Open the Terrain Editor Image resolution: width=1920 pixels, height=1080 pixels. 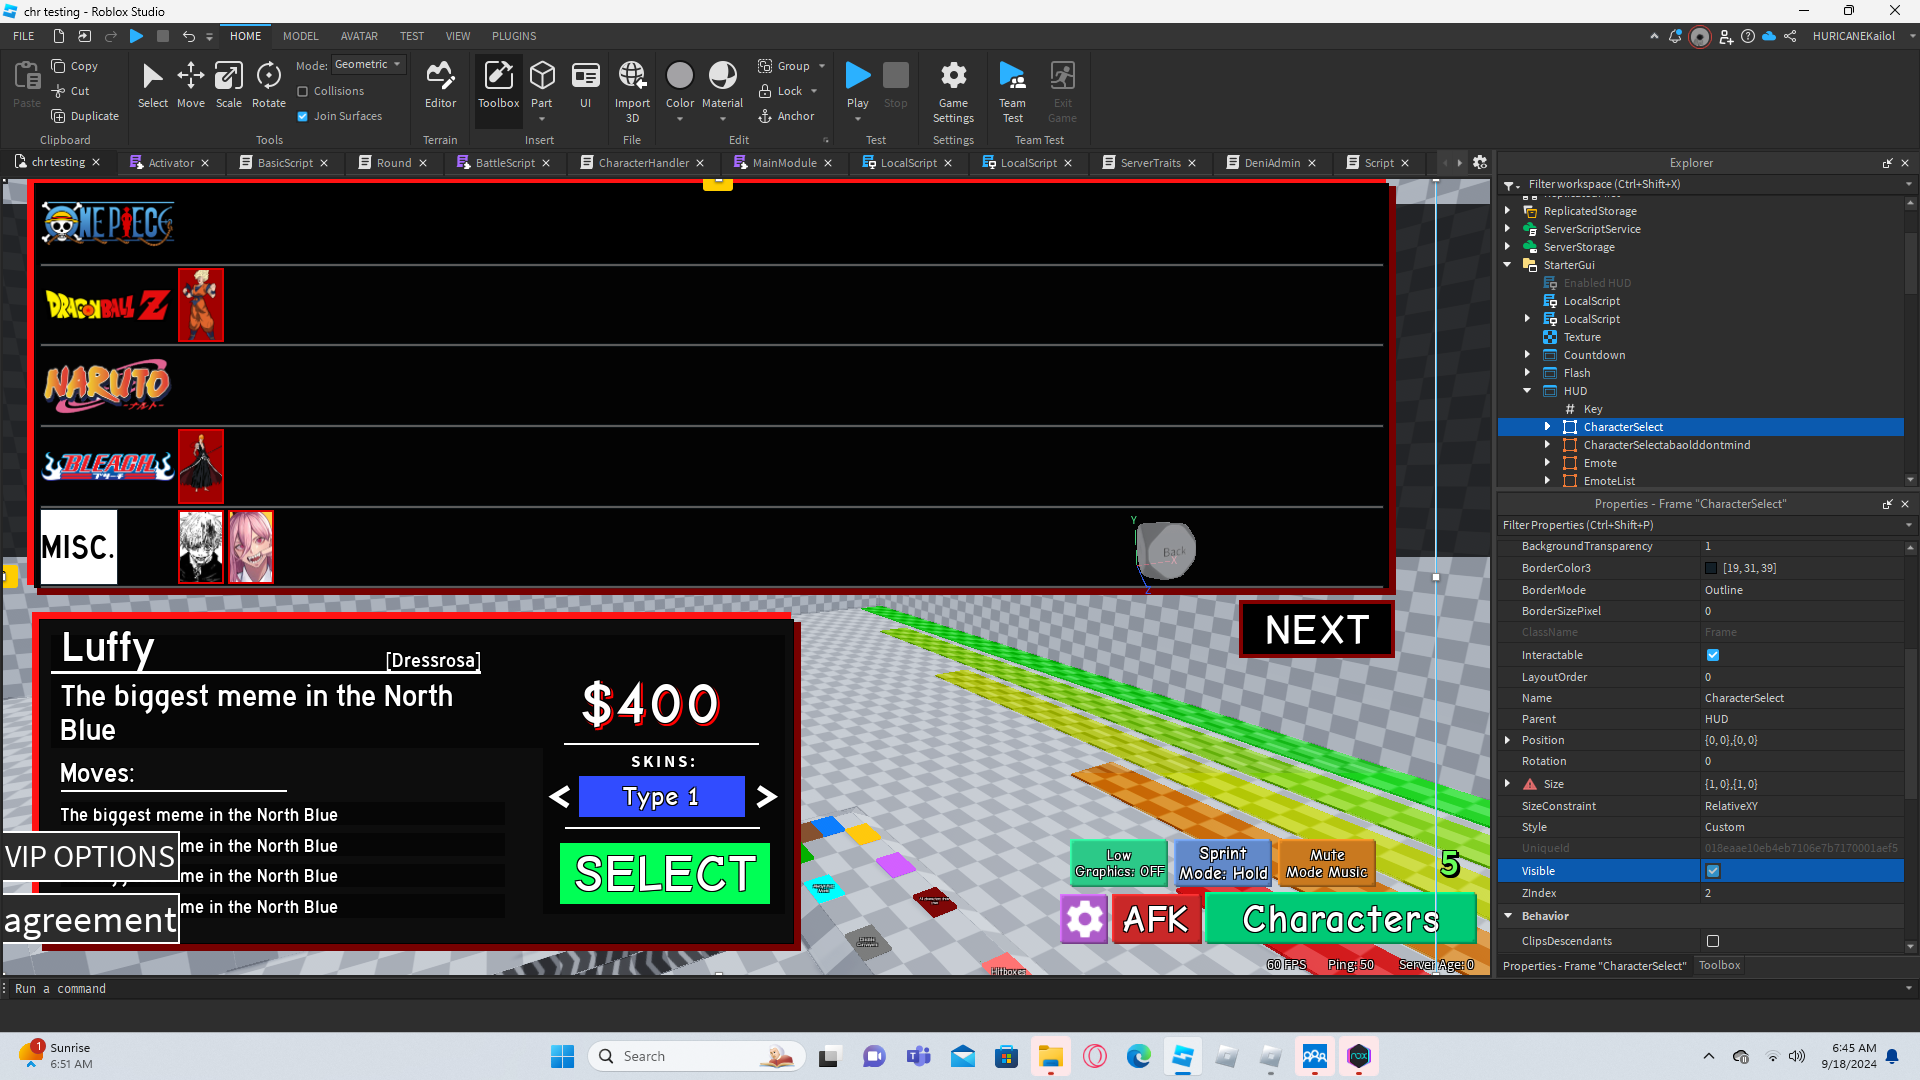[440, 84]
